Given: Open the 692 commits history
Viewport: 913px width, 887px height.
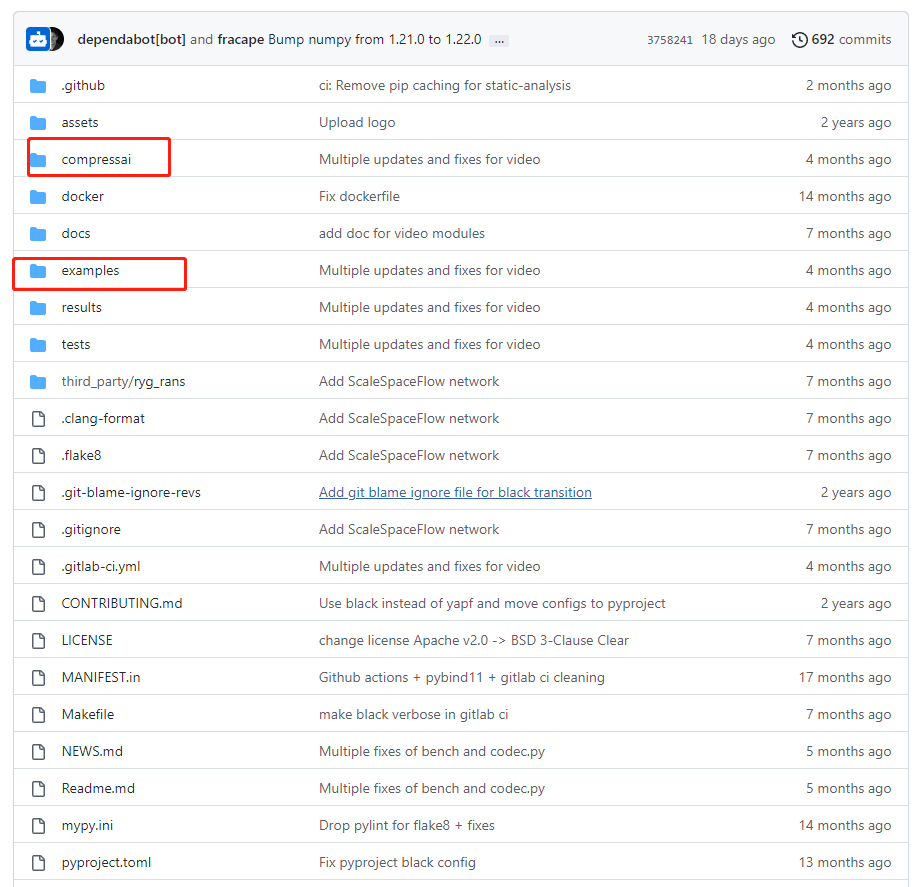Looking at the screenshot, I should tap(851, 39).
